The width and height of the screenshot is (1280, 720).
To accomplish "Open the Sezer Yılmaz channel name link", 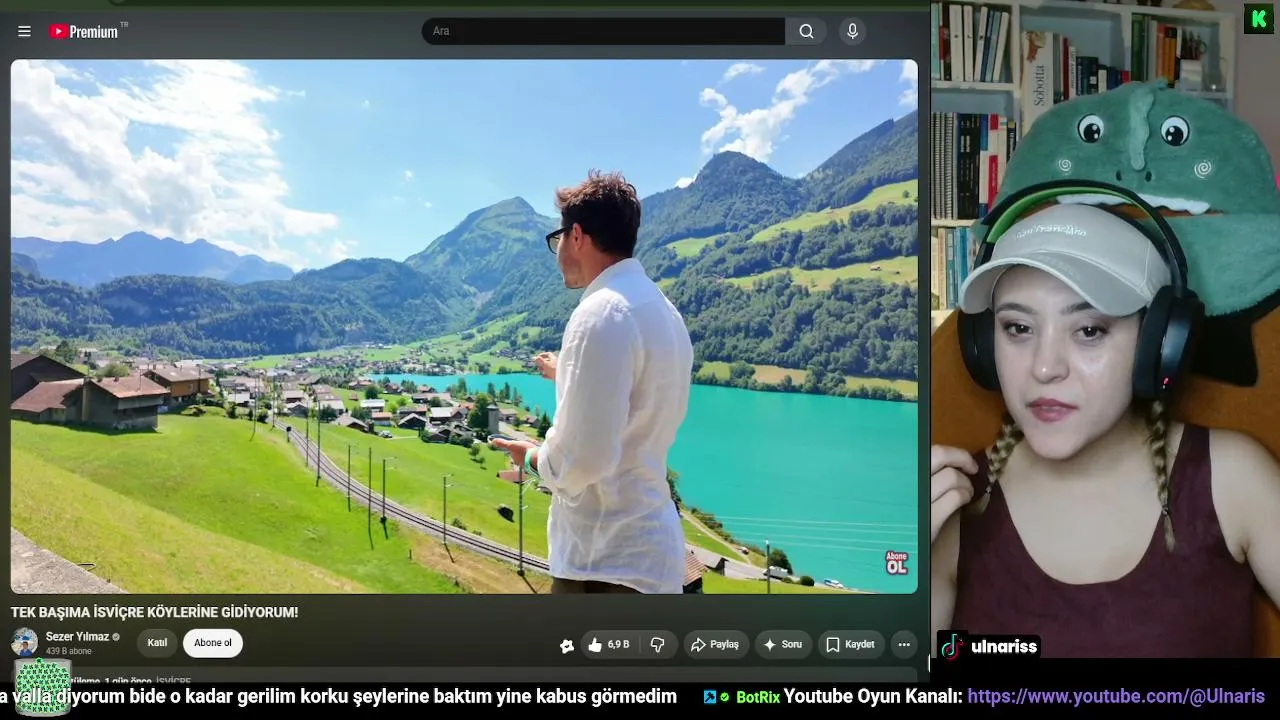I will (77, 637).
